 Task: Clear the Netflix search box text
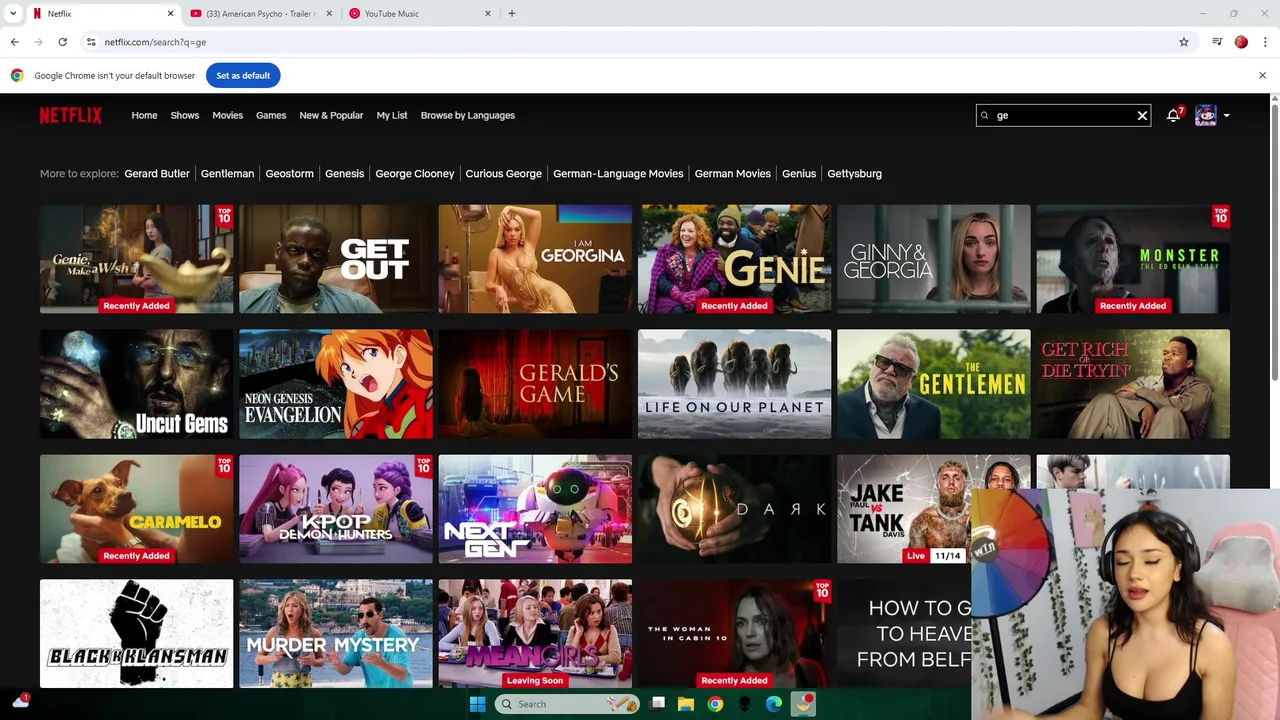point(1142,115)
